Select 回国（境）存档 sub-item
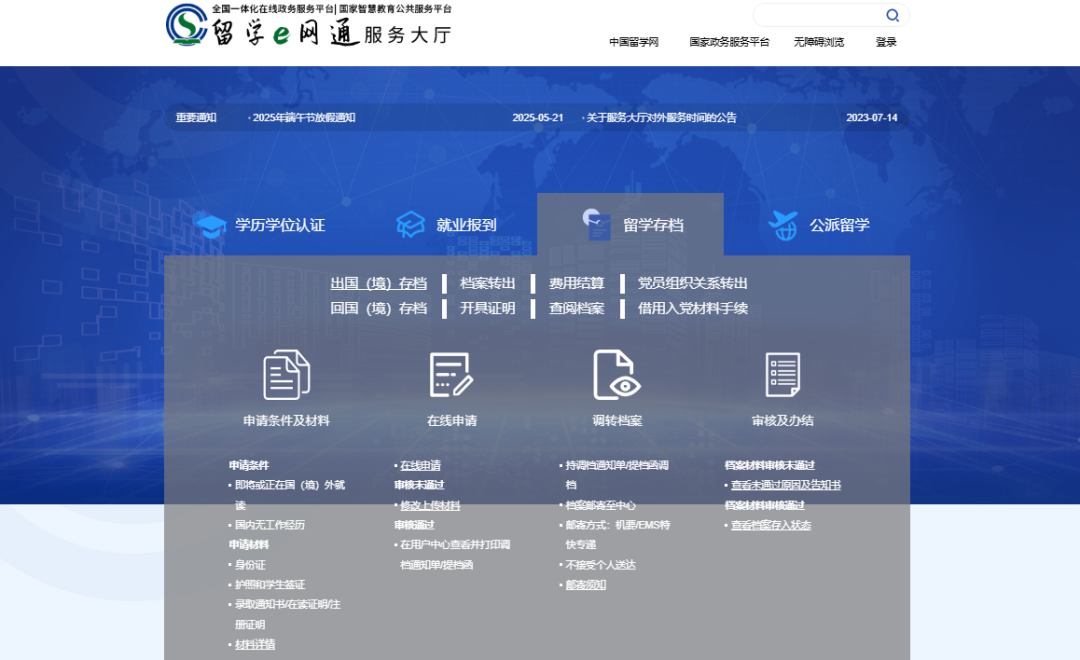 379,308
